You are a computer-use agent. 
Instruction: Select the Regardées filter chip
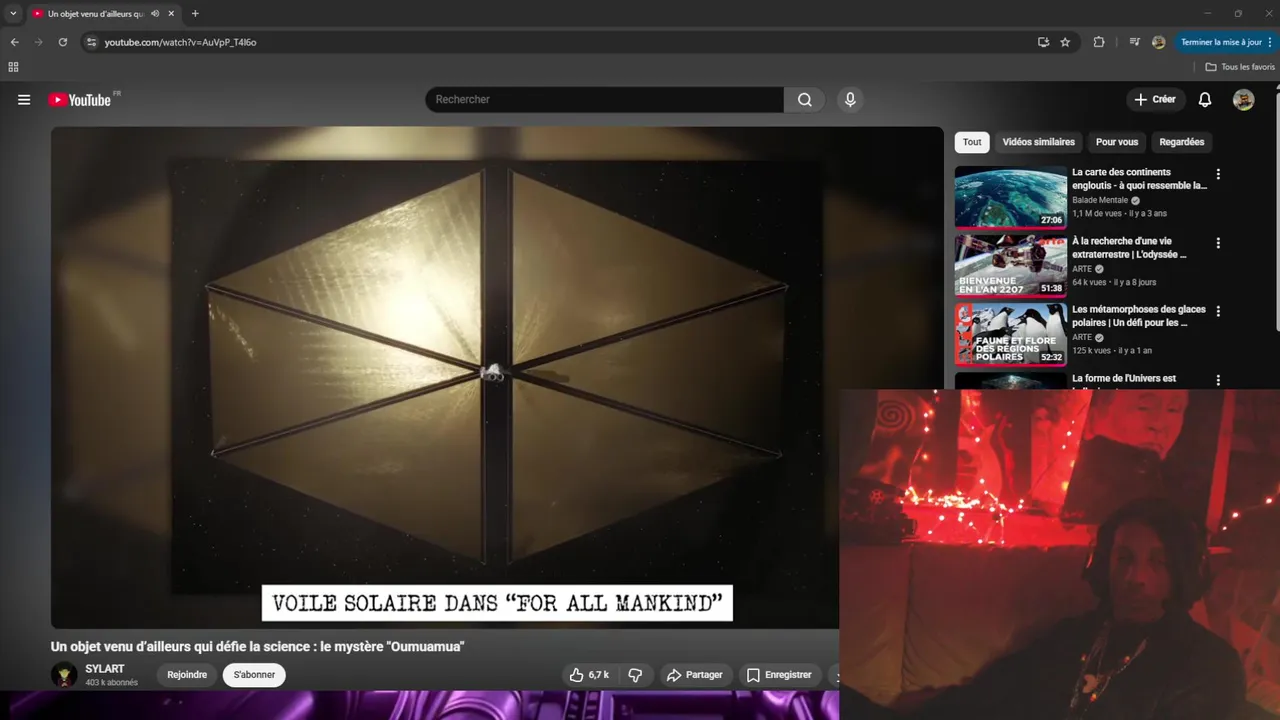1181,142
